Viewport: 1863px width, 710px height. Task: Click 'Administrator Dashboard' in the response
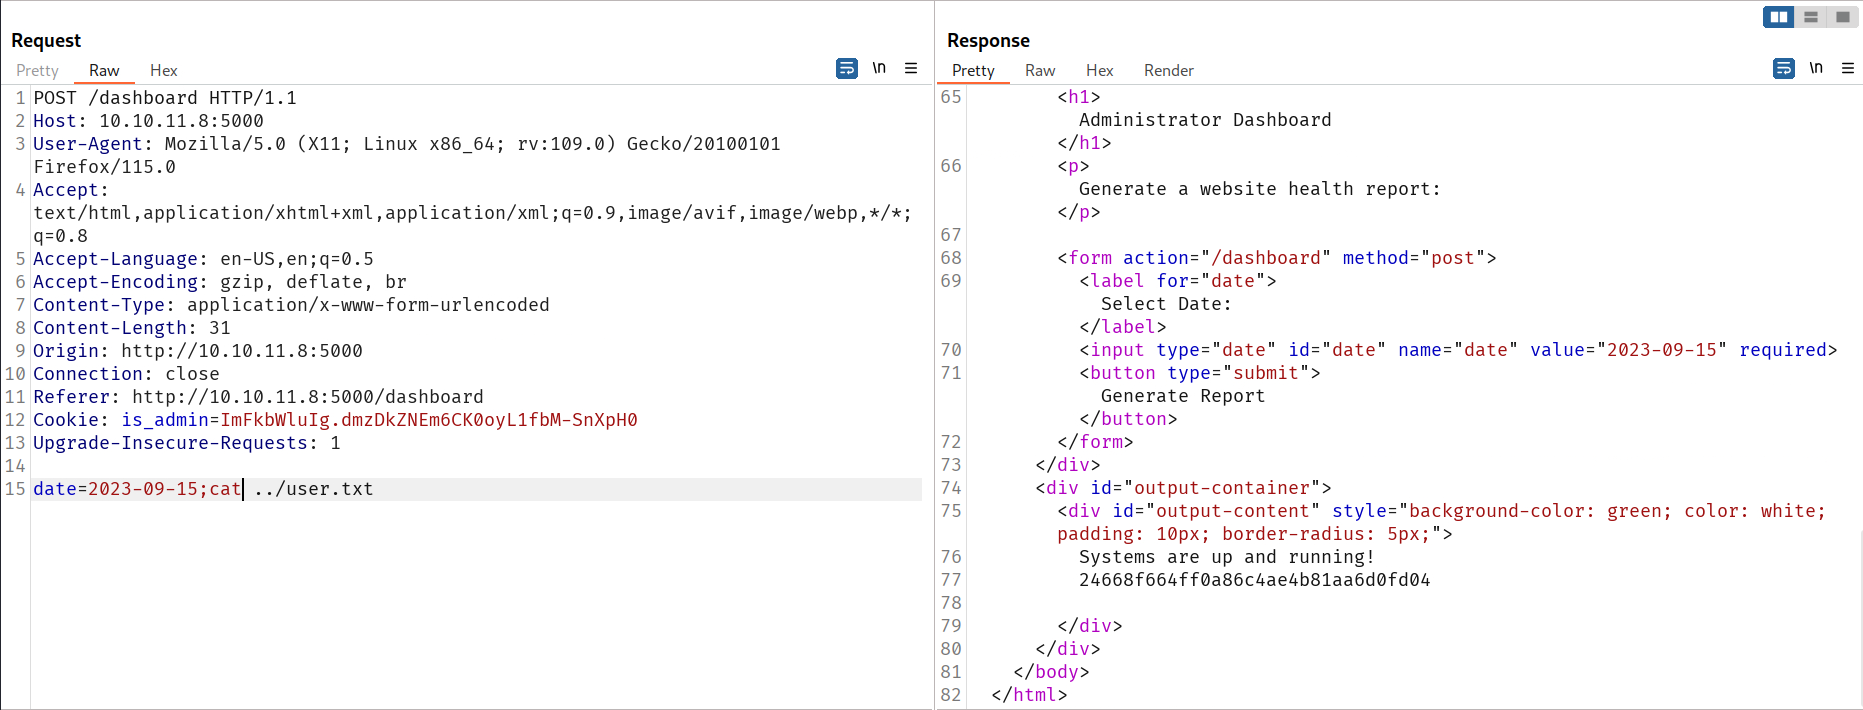[x=1205, y=120]
